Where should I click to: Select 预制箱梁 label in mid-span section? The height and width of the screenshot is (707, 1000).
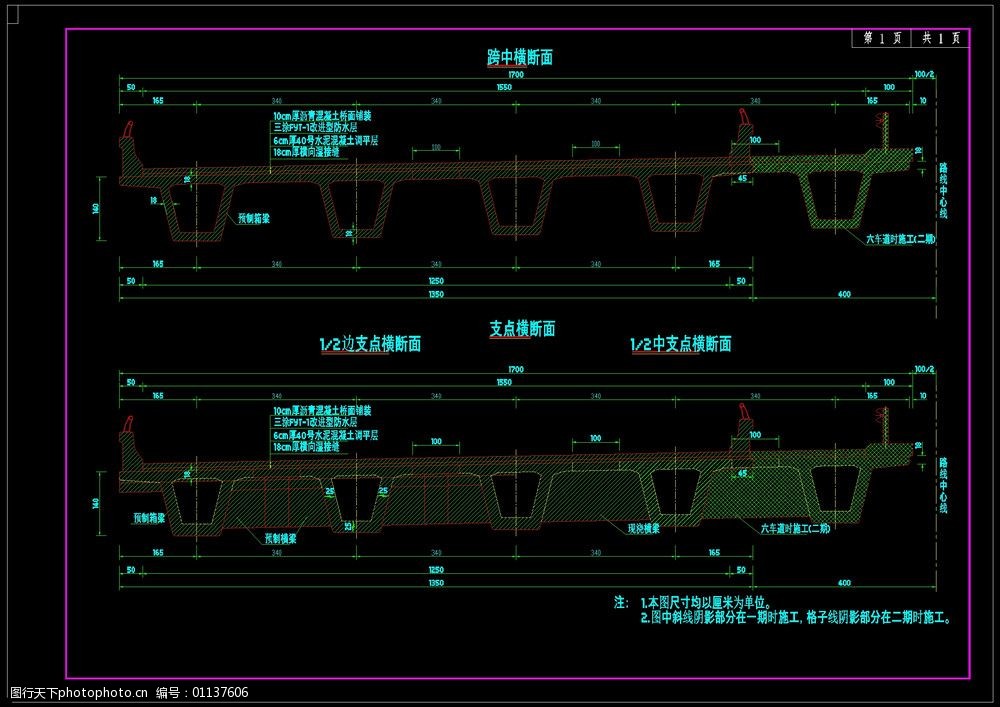click(254, 217)
